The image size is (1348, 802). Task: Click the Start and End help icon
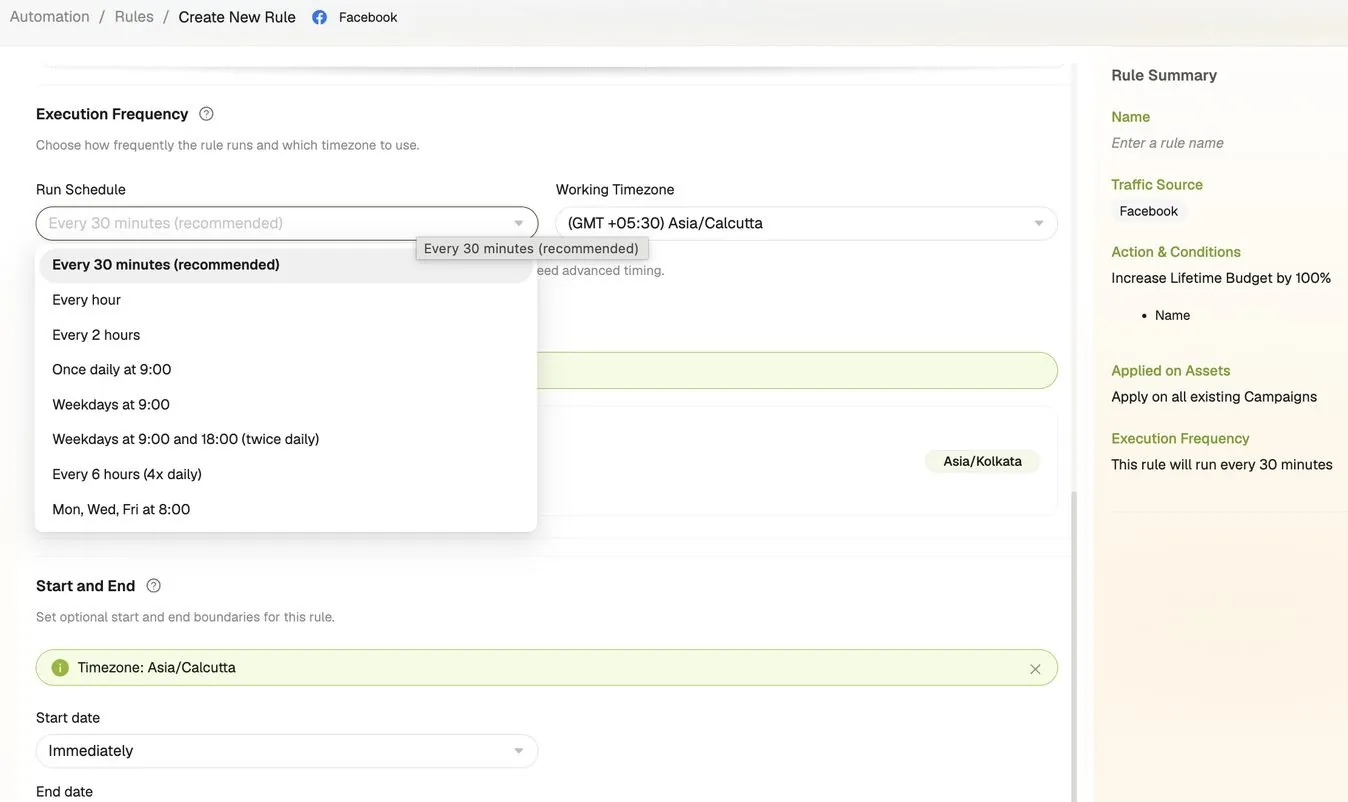click(153, 586)
